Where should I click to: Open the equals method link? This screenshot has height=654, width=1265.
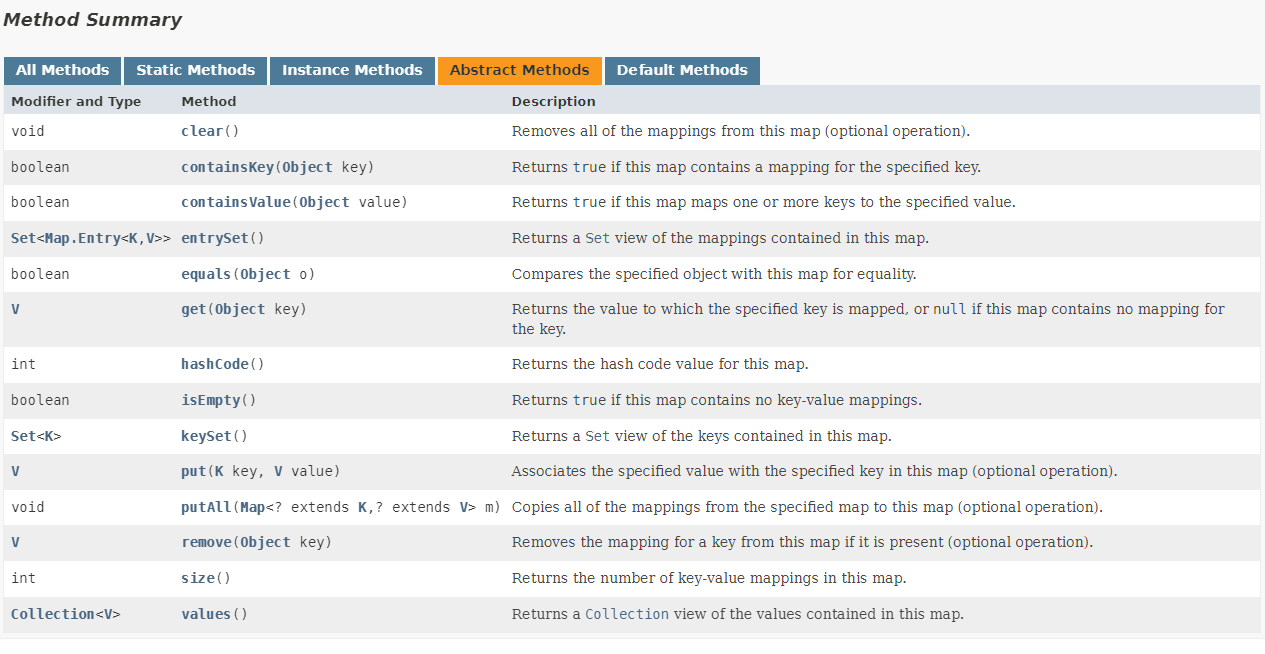206,274
